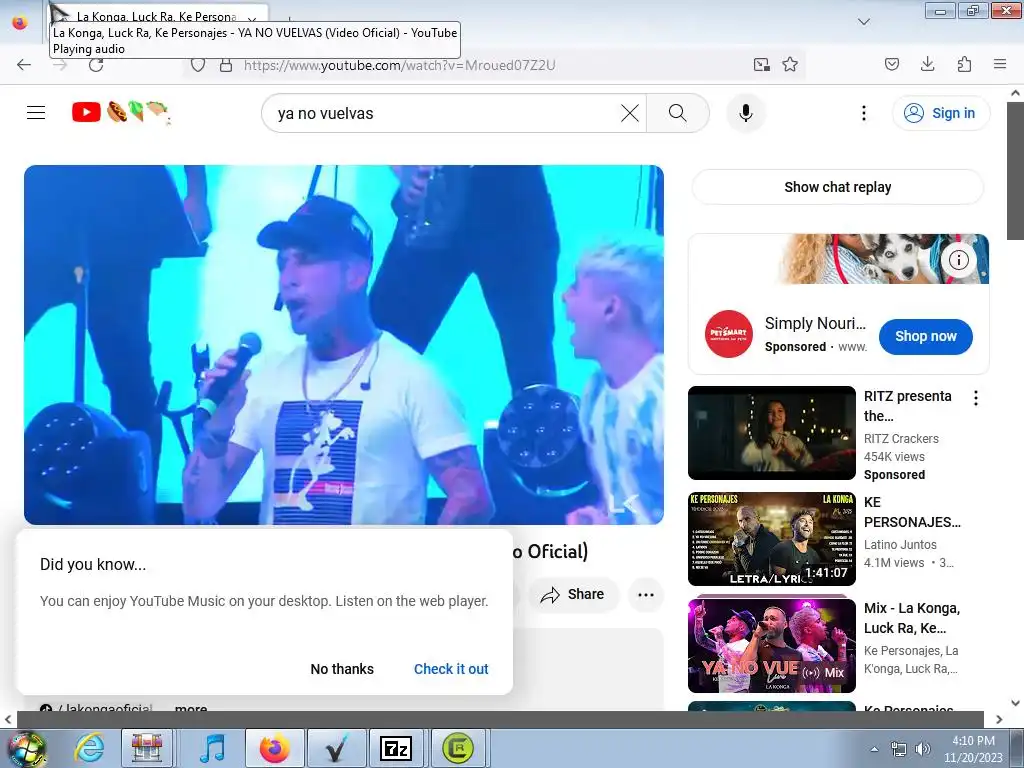Share the video
This screenshot has width=1024, height=768.
pos(573,594)
